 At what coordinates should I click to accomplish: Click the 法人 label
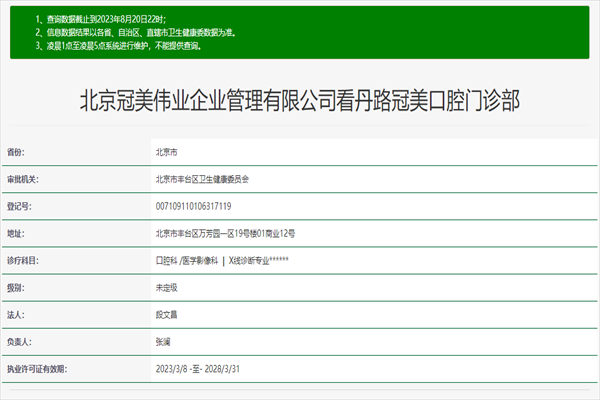coord(16,315)
